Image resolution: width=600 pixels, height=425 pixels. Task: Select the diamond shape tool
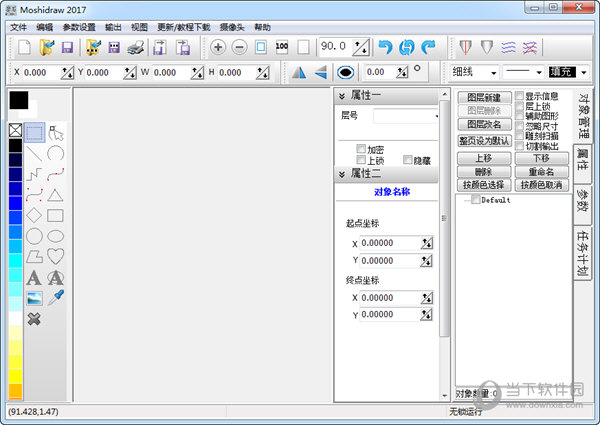click(x=34, y=215)
